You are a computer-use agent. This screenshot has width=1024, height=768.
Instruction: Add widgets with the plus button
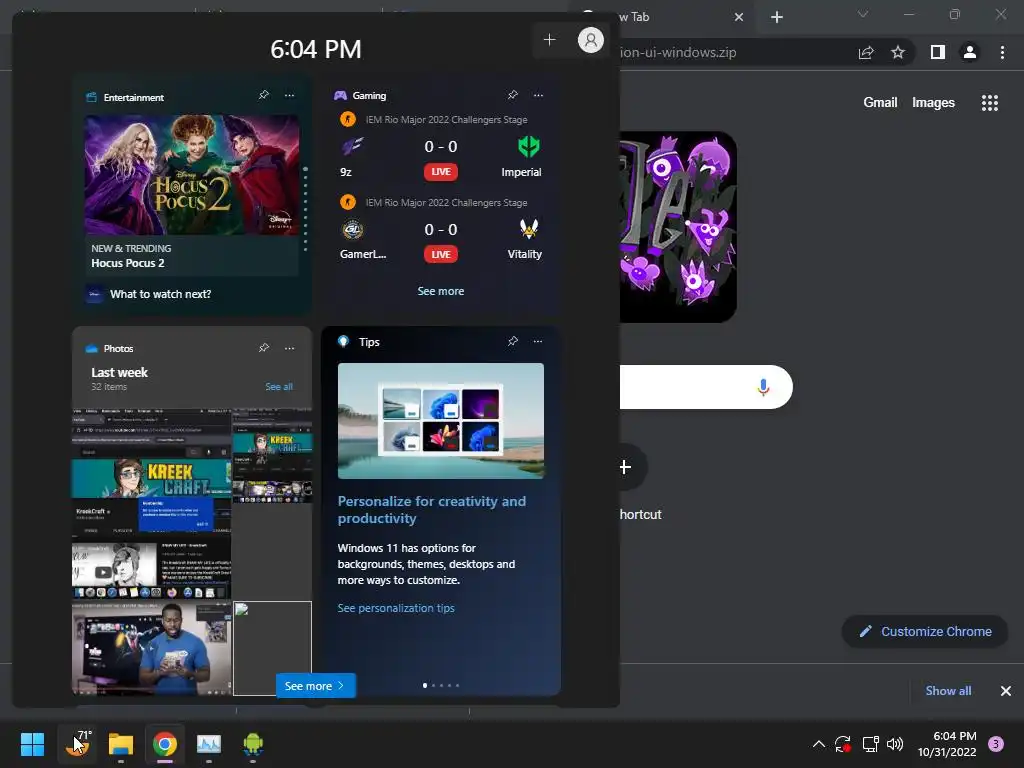[x=549, y=40]
